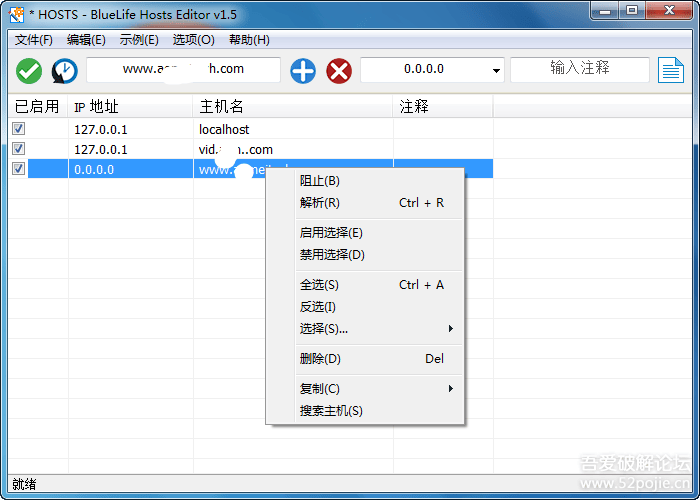This screenshot has height=500, width=700.
Task: Disable the selected 0.0.0.0 entry checkbox
Action: tap(19, 169)
